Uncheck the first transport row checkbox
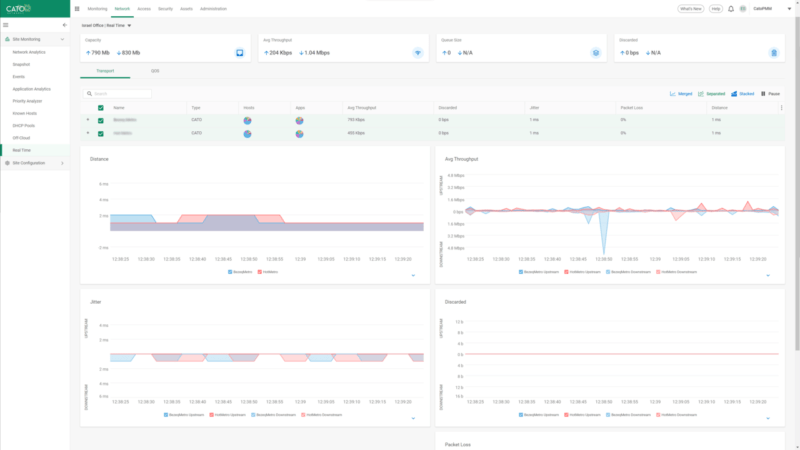Screen dimensions: 800x450 click(x=100, y=120)
